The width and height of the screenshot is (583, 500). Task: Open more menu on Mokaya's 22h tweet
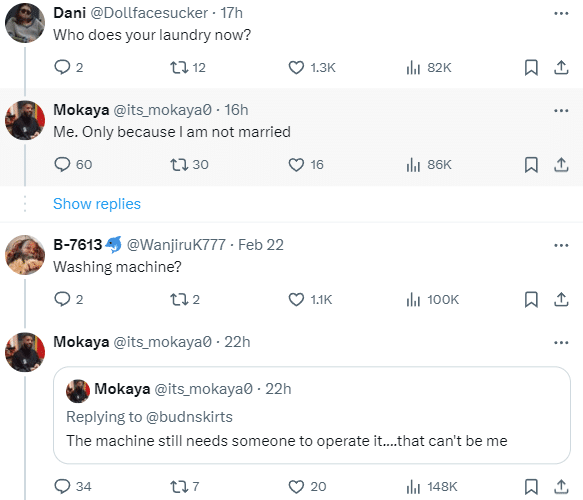coord(561,342)
